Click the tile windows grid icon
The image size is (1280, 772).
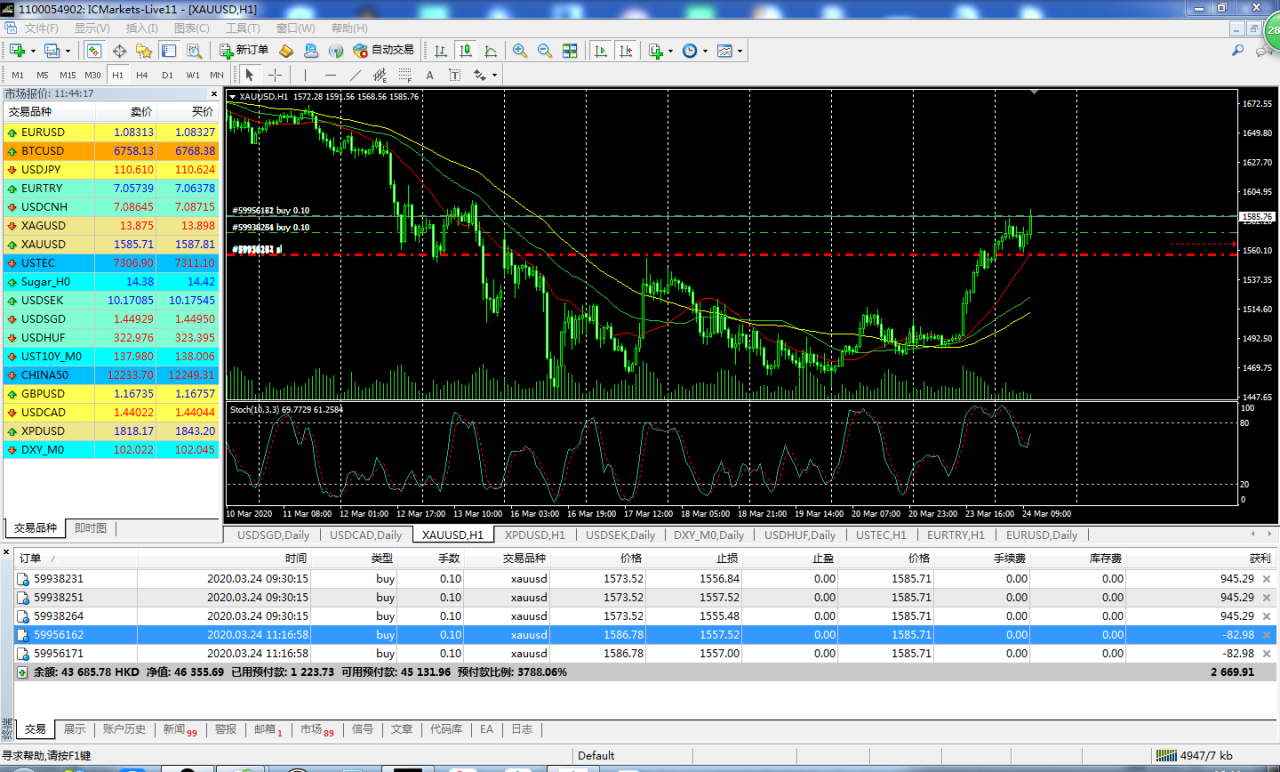click(x=570, y=50)
